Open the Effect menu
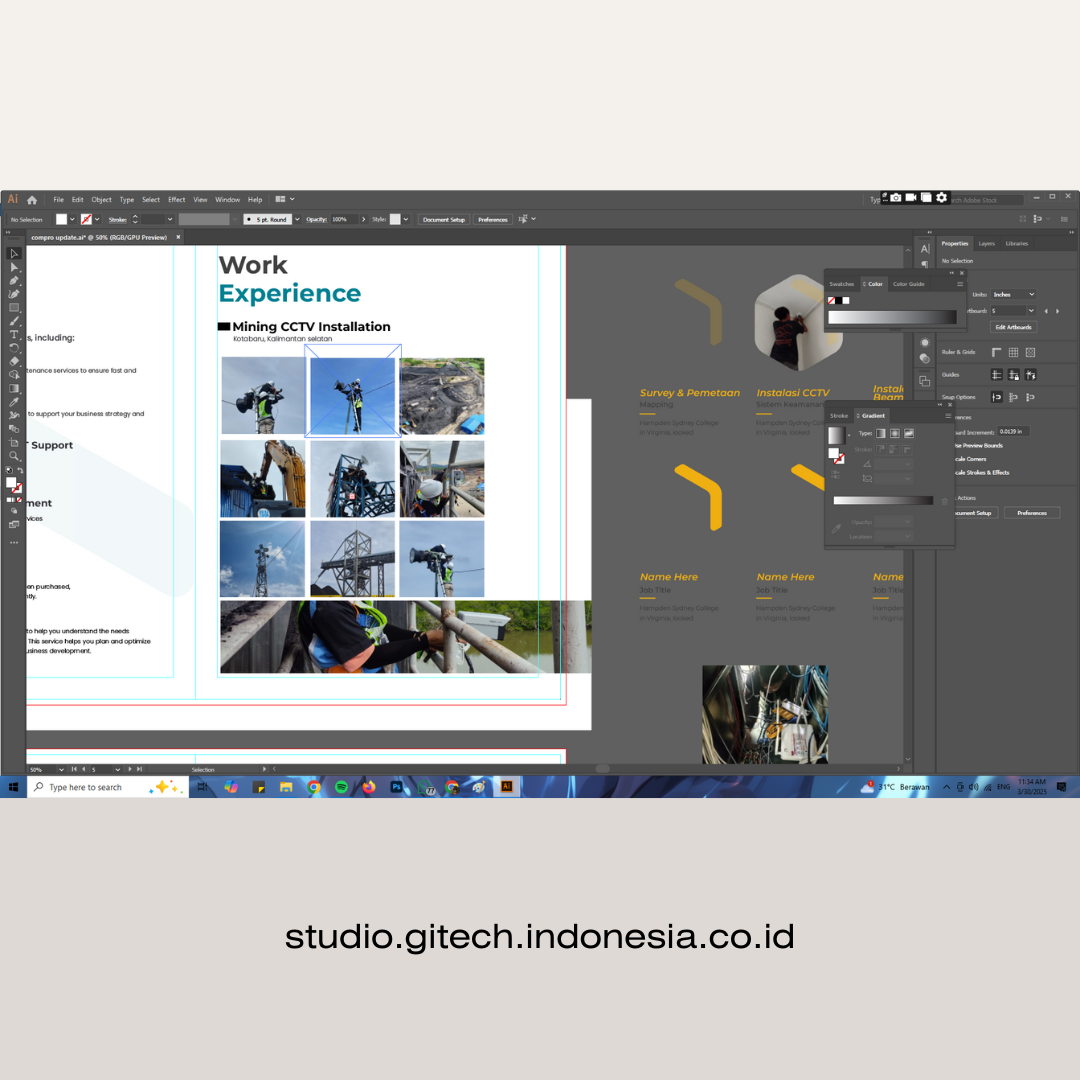 tap(176, 199)
